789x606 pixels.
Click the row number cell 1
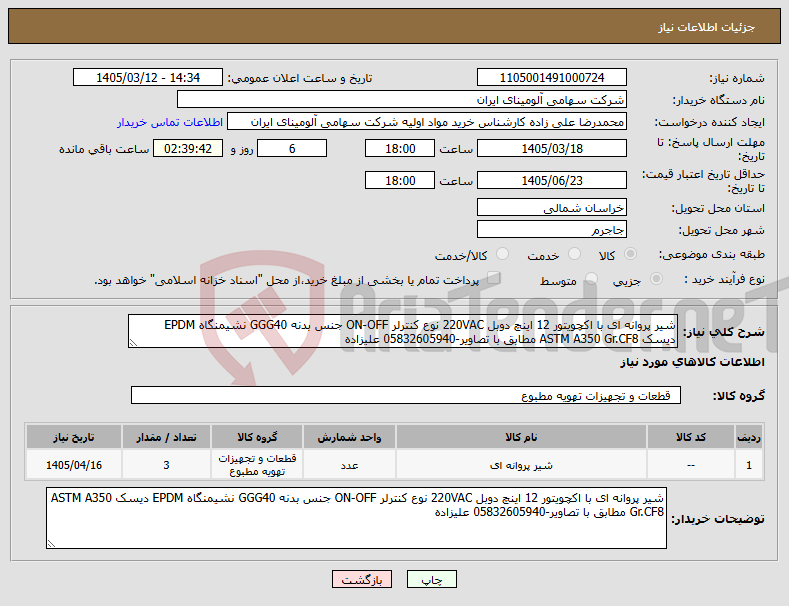coord(749,465)
